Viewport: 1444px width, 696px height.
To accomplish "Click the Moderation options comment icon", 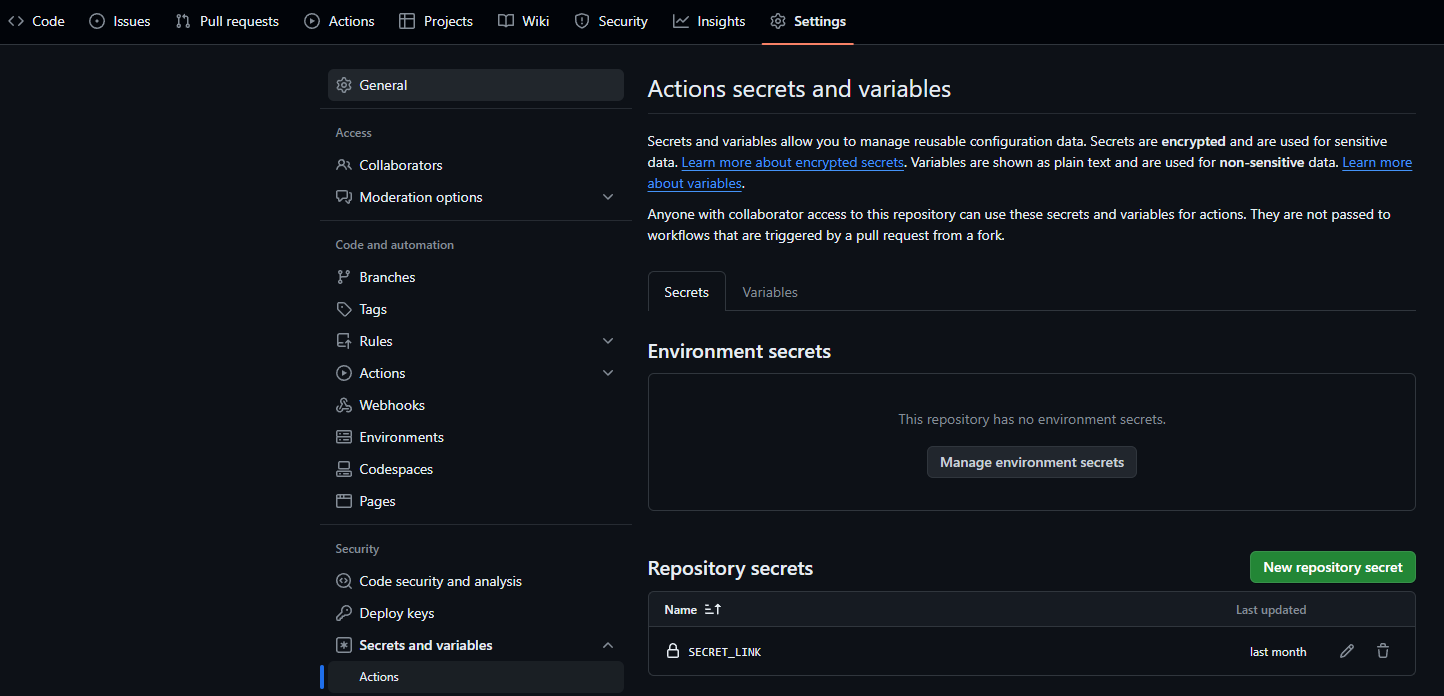I will point(344,197).
